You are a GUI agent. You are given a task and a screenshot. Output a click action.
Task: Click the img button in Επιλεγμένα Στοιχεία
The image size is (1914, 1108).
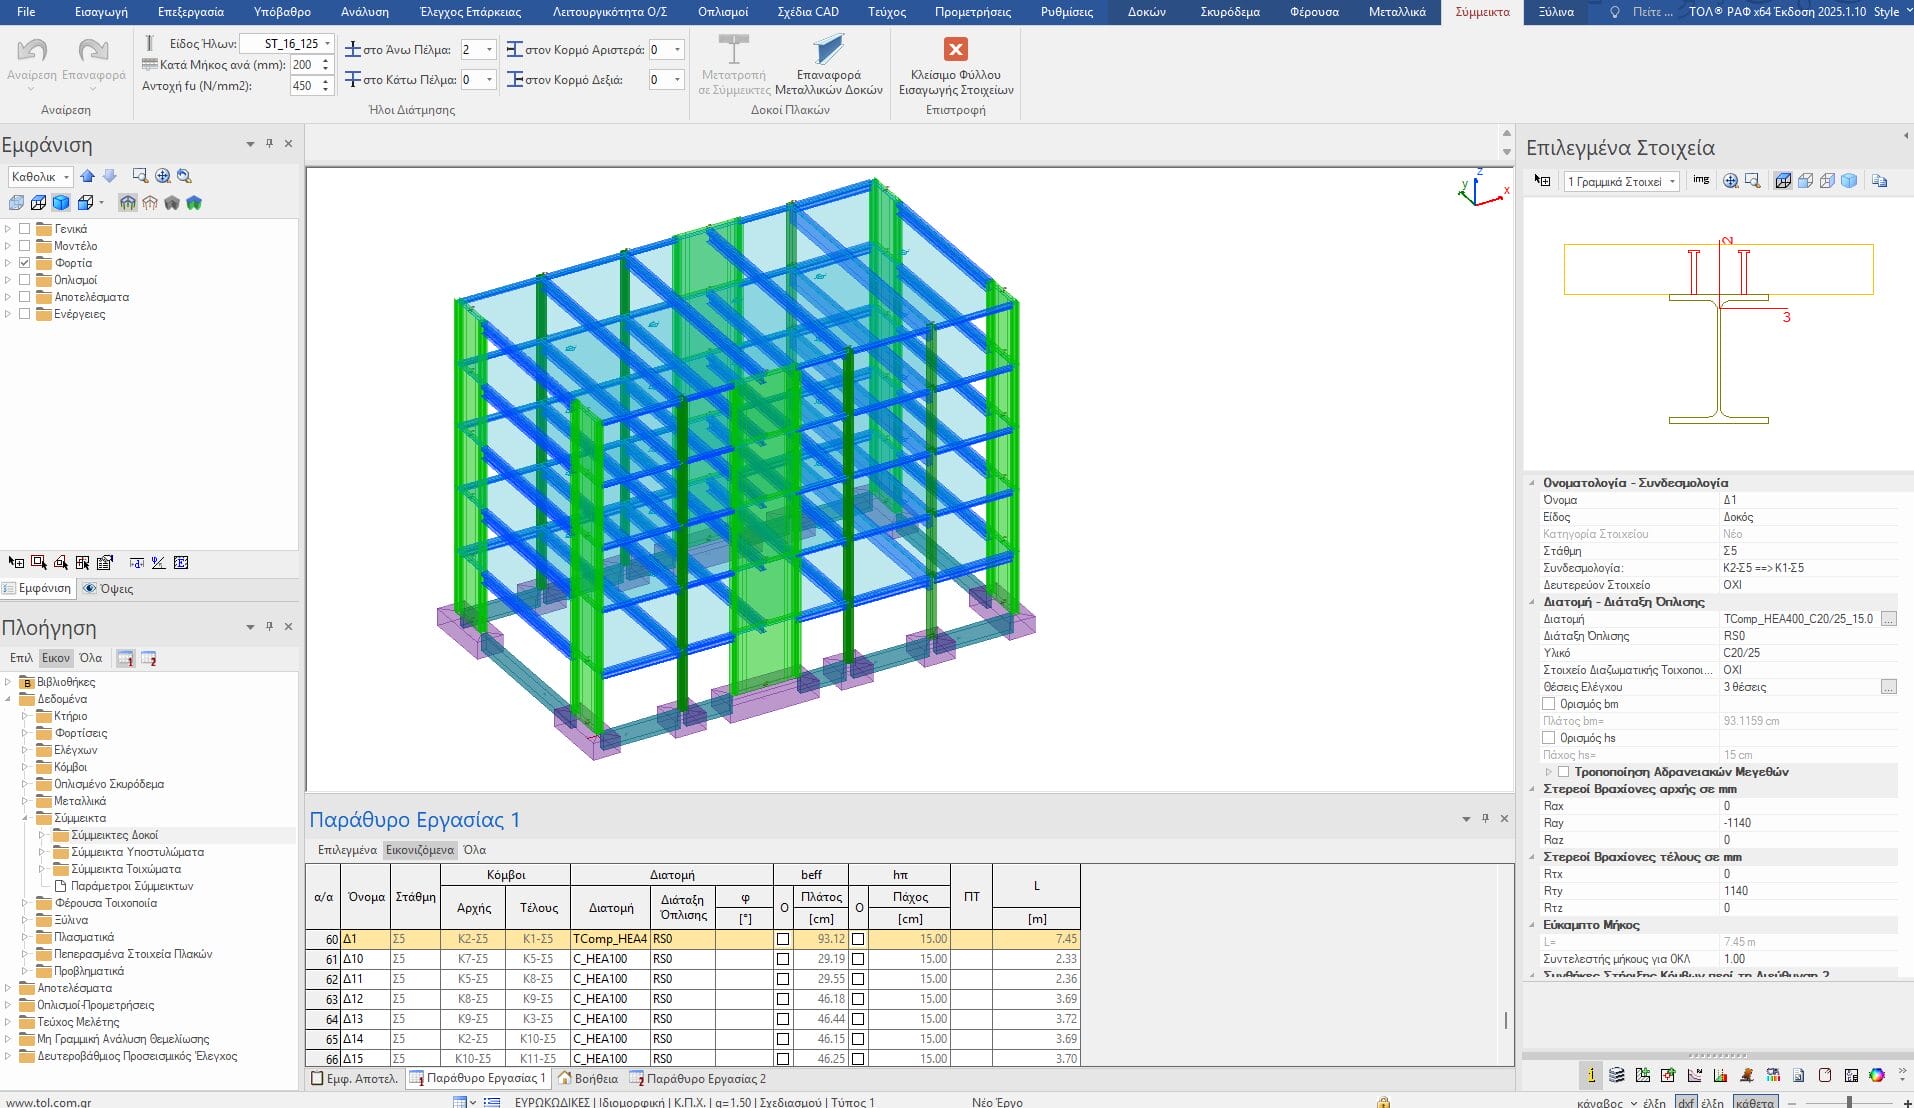1700,180
